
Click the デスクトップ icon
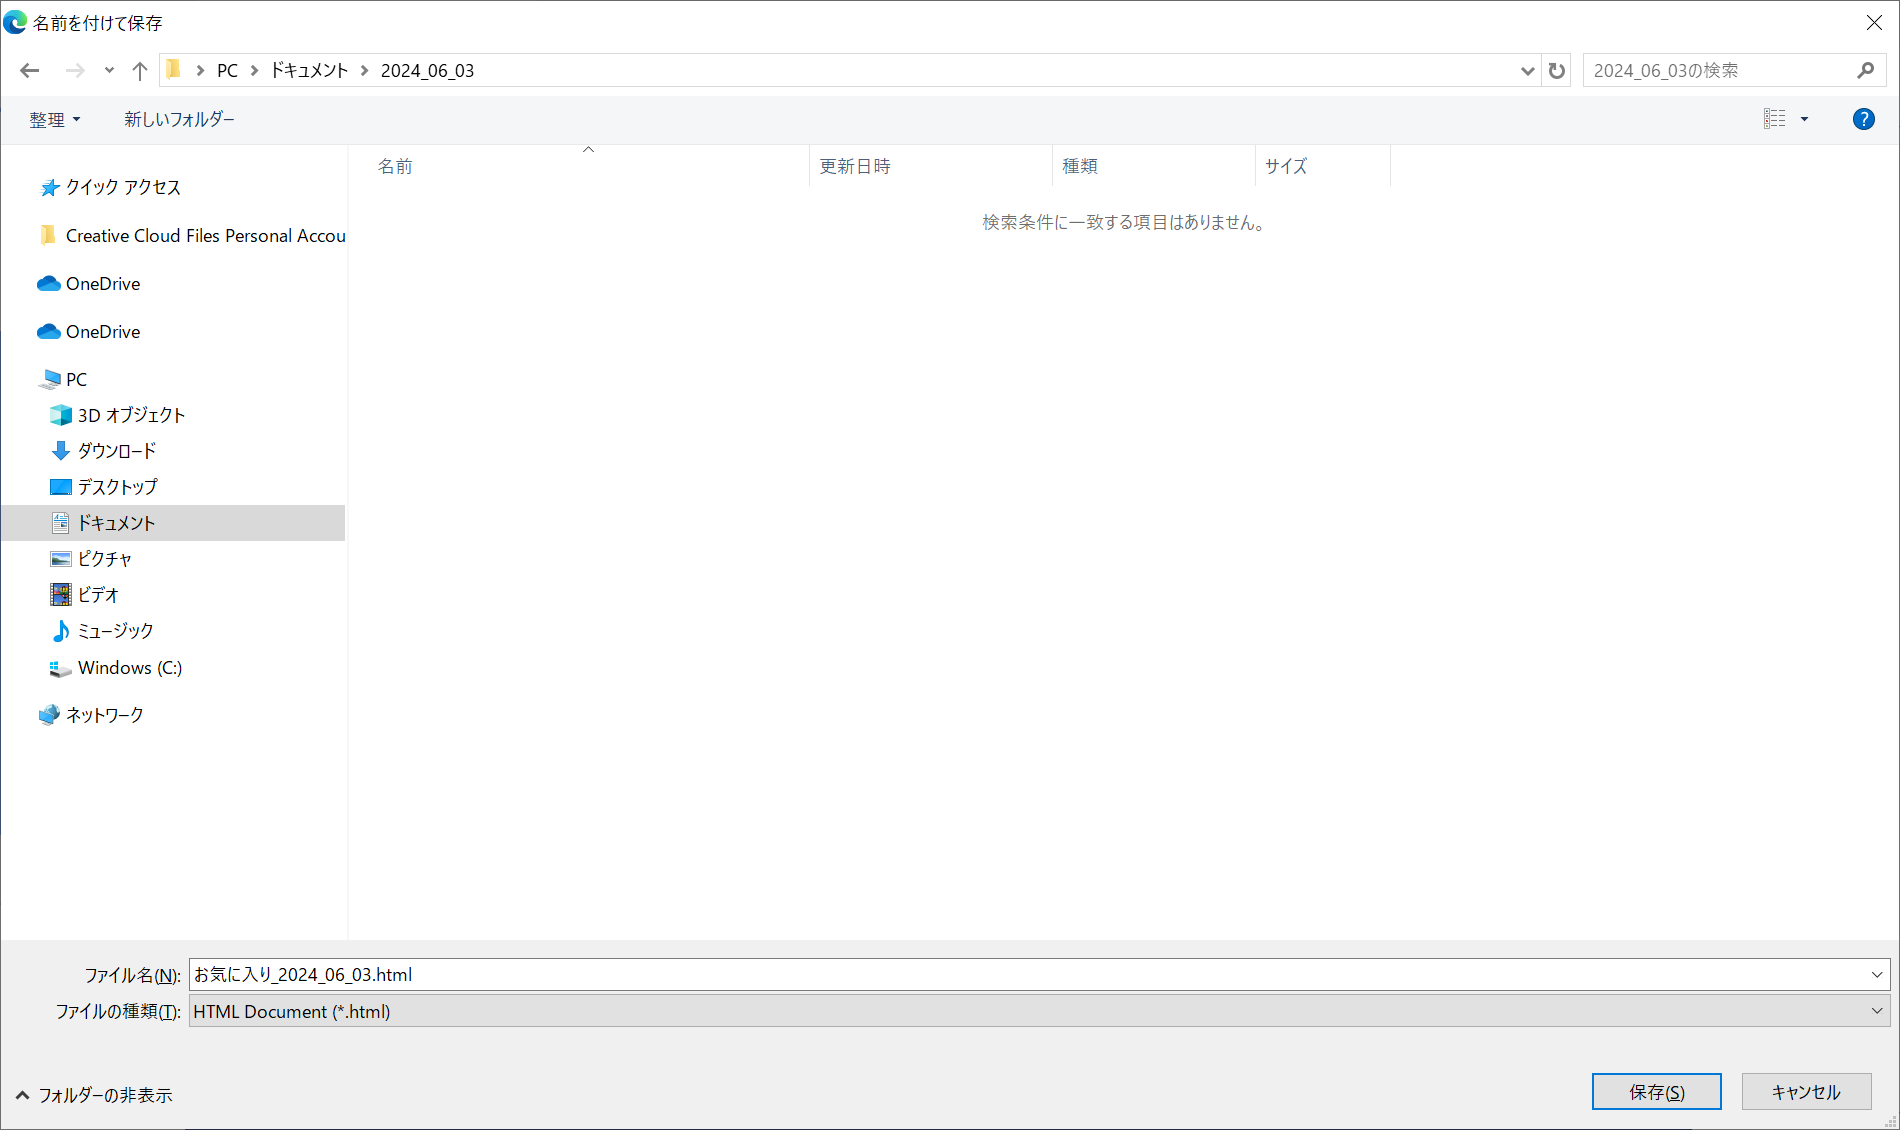61,487
